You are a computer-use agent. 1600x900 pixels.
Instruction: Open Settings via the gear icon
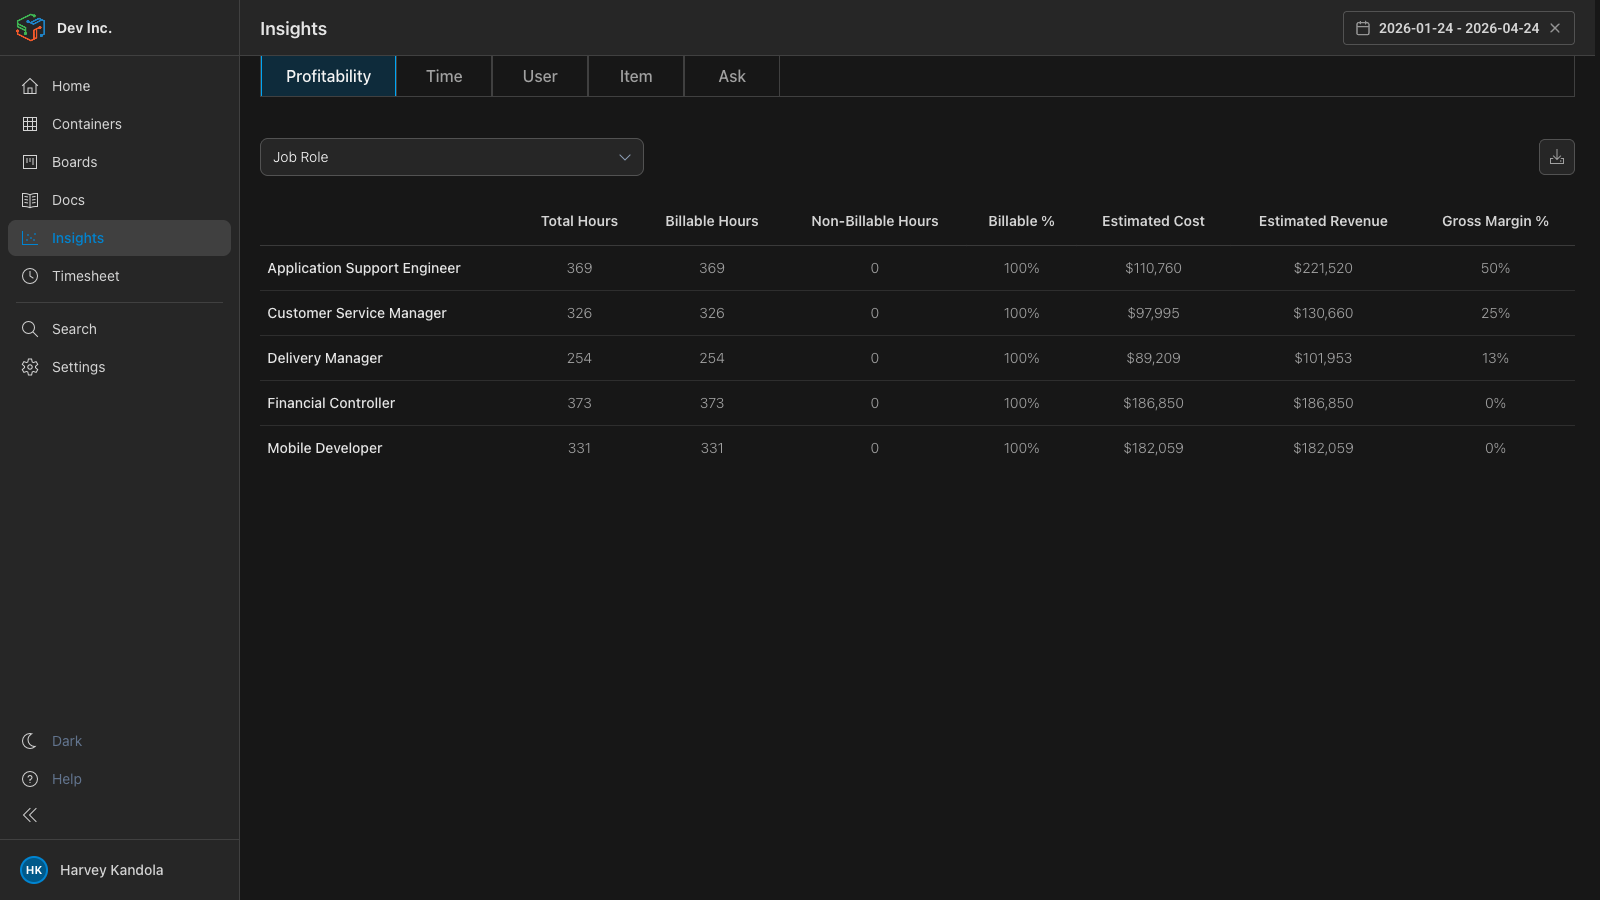pos(30,367)
